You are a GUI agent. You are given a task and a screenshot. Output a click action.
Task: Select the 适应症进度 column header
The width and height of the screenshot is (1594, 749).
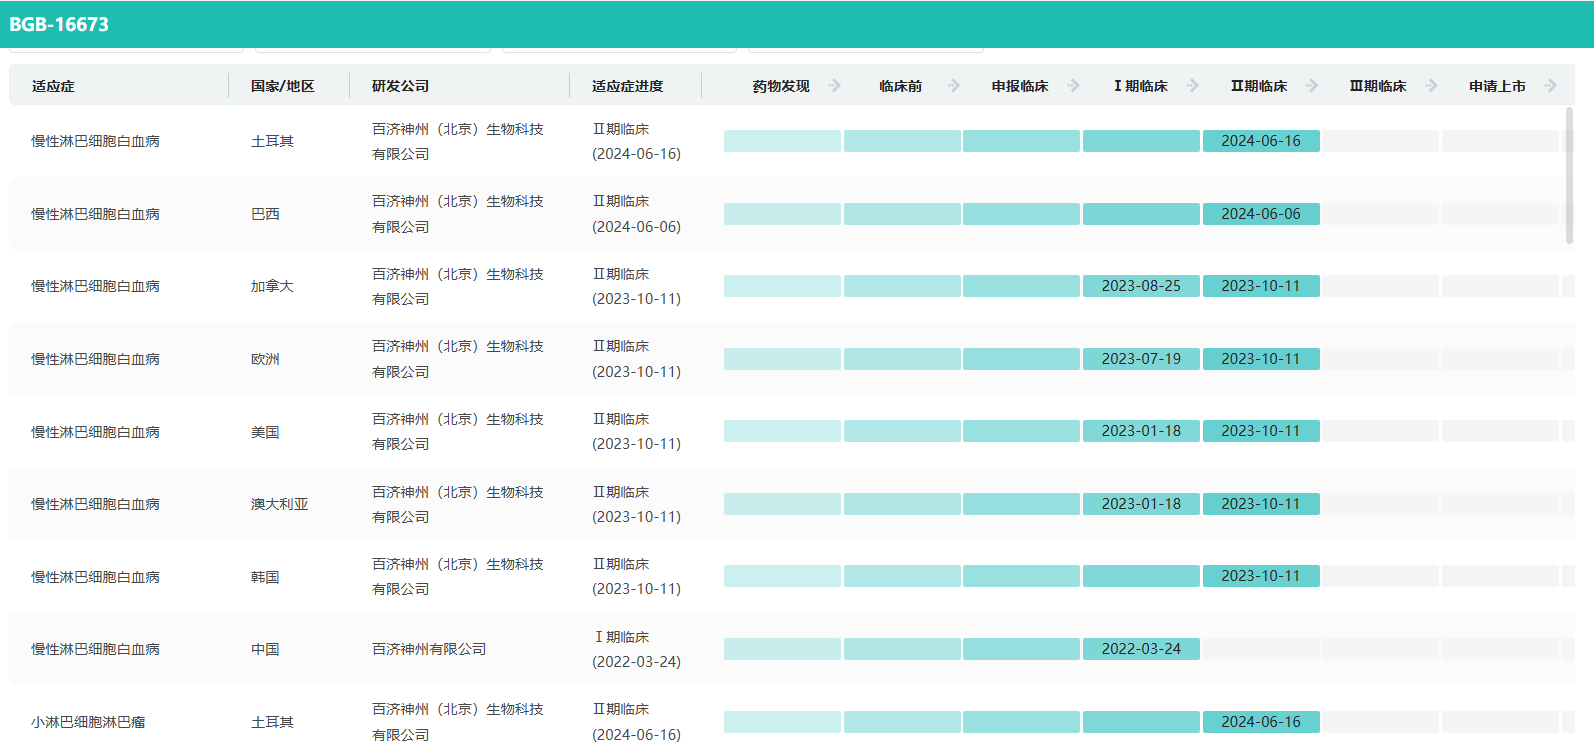pyautogui.click(x=627, y=87)
